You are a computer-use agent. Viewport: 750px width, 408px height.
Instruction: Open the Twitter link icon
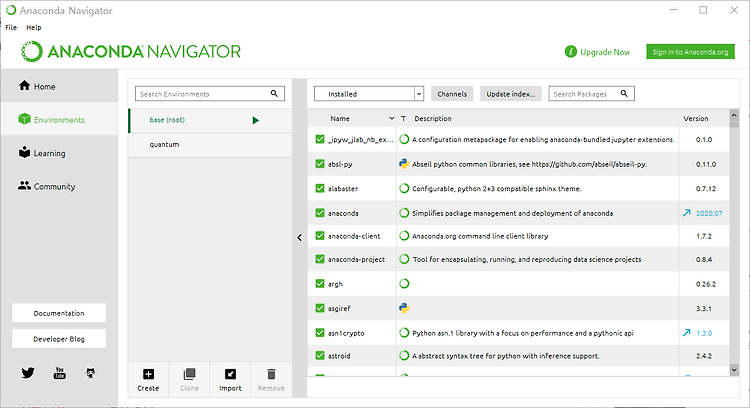[28, 373]
